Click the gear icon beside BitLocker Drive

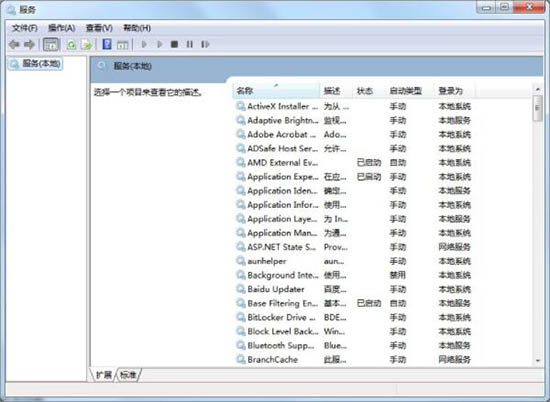pyautogui.click(x=241, y=317)
